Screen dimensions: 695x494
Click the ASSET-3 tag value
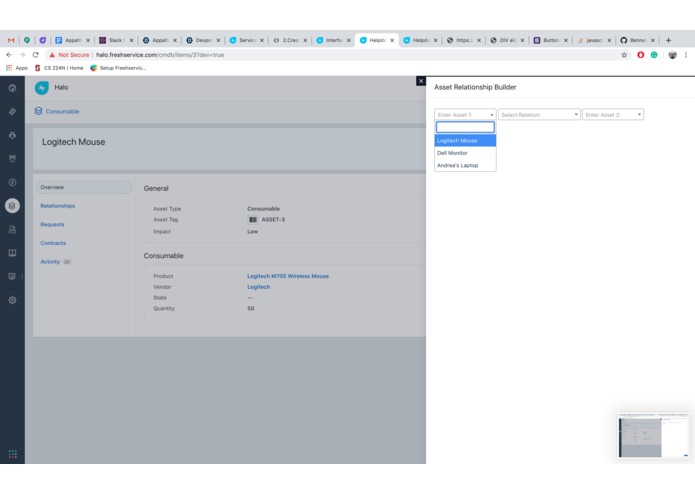[x=273, y=219]
